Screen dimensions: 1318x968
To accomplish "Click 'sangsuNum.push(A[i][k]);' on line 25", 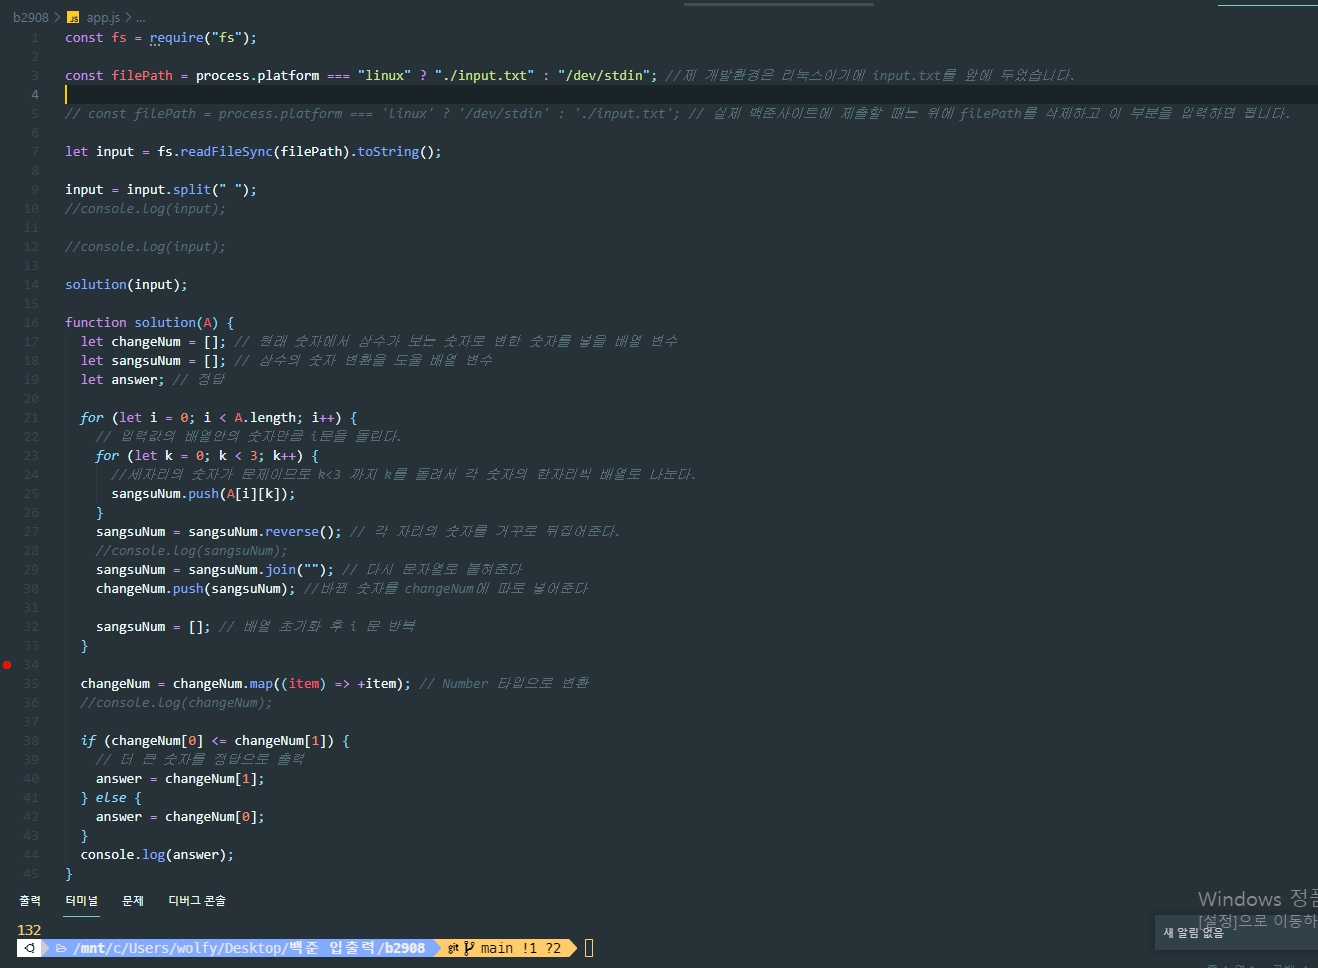I will pyautogui.click(x=203, y=494).
